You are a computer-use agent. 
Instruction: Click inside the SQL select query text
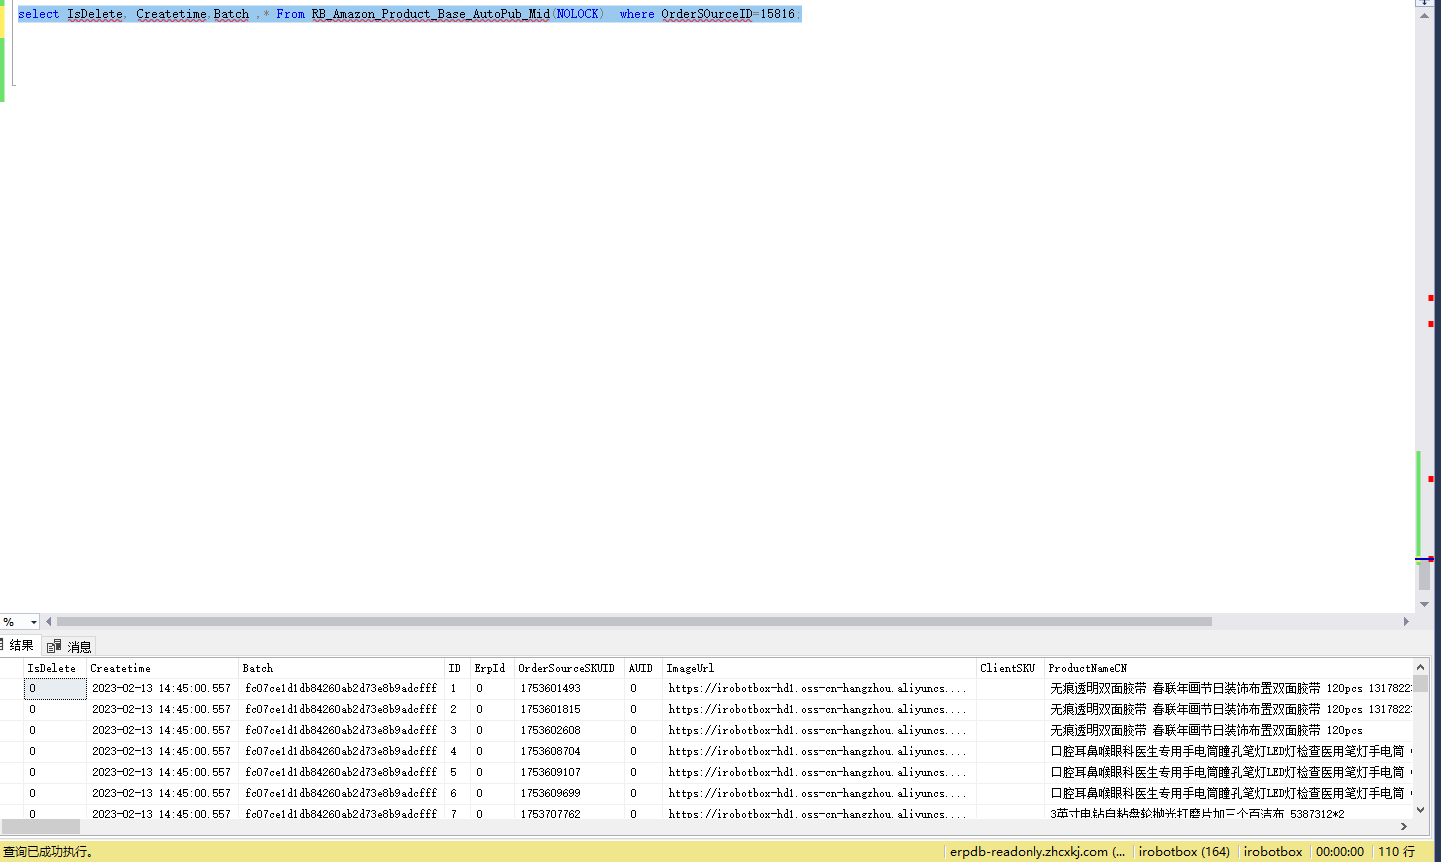[409, 14]
